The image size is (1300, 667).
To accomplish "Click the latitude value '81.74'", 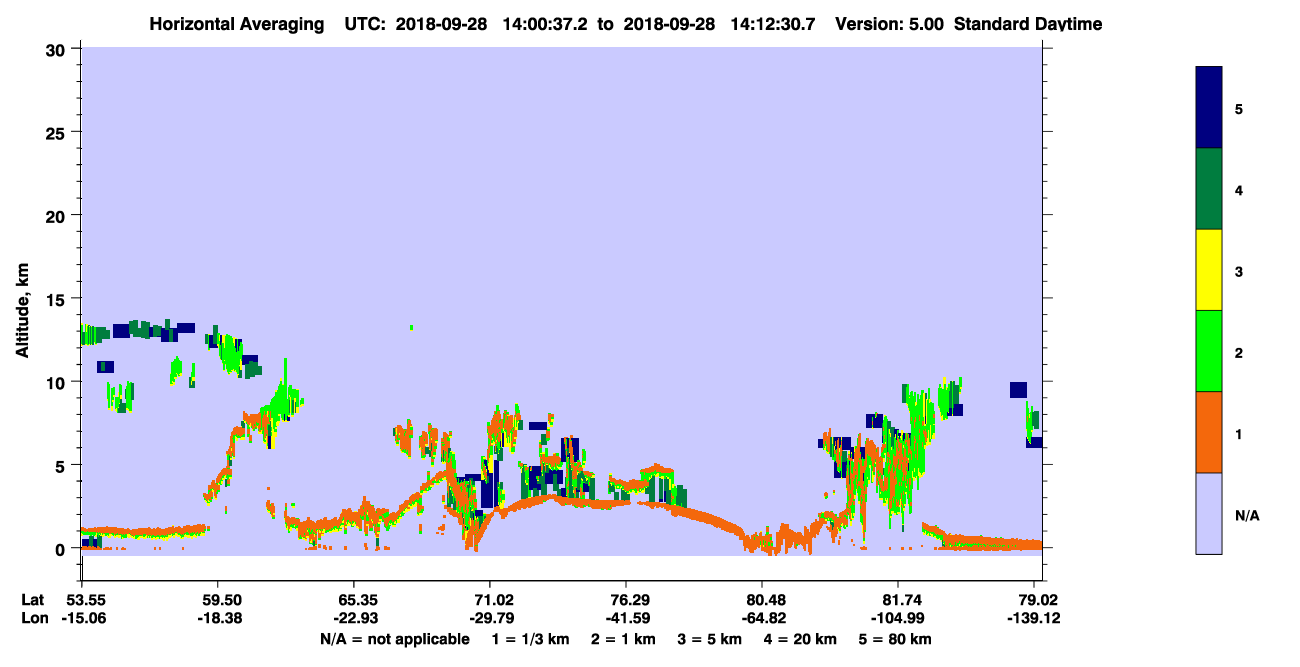I will pos(898,600).
